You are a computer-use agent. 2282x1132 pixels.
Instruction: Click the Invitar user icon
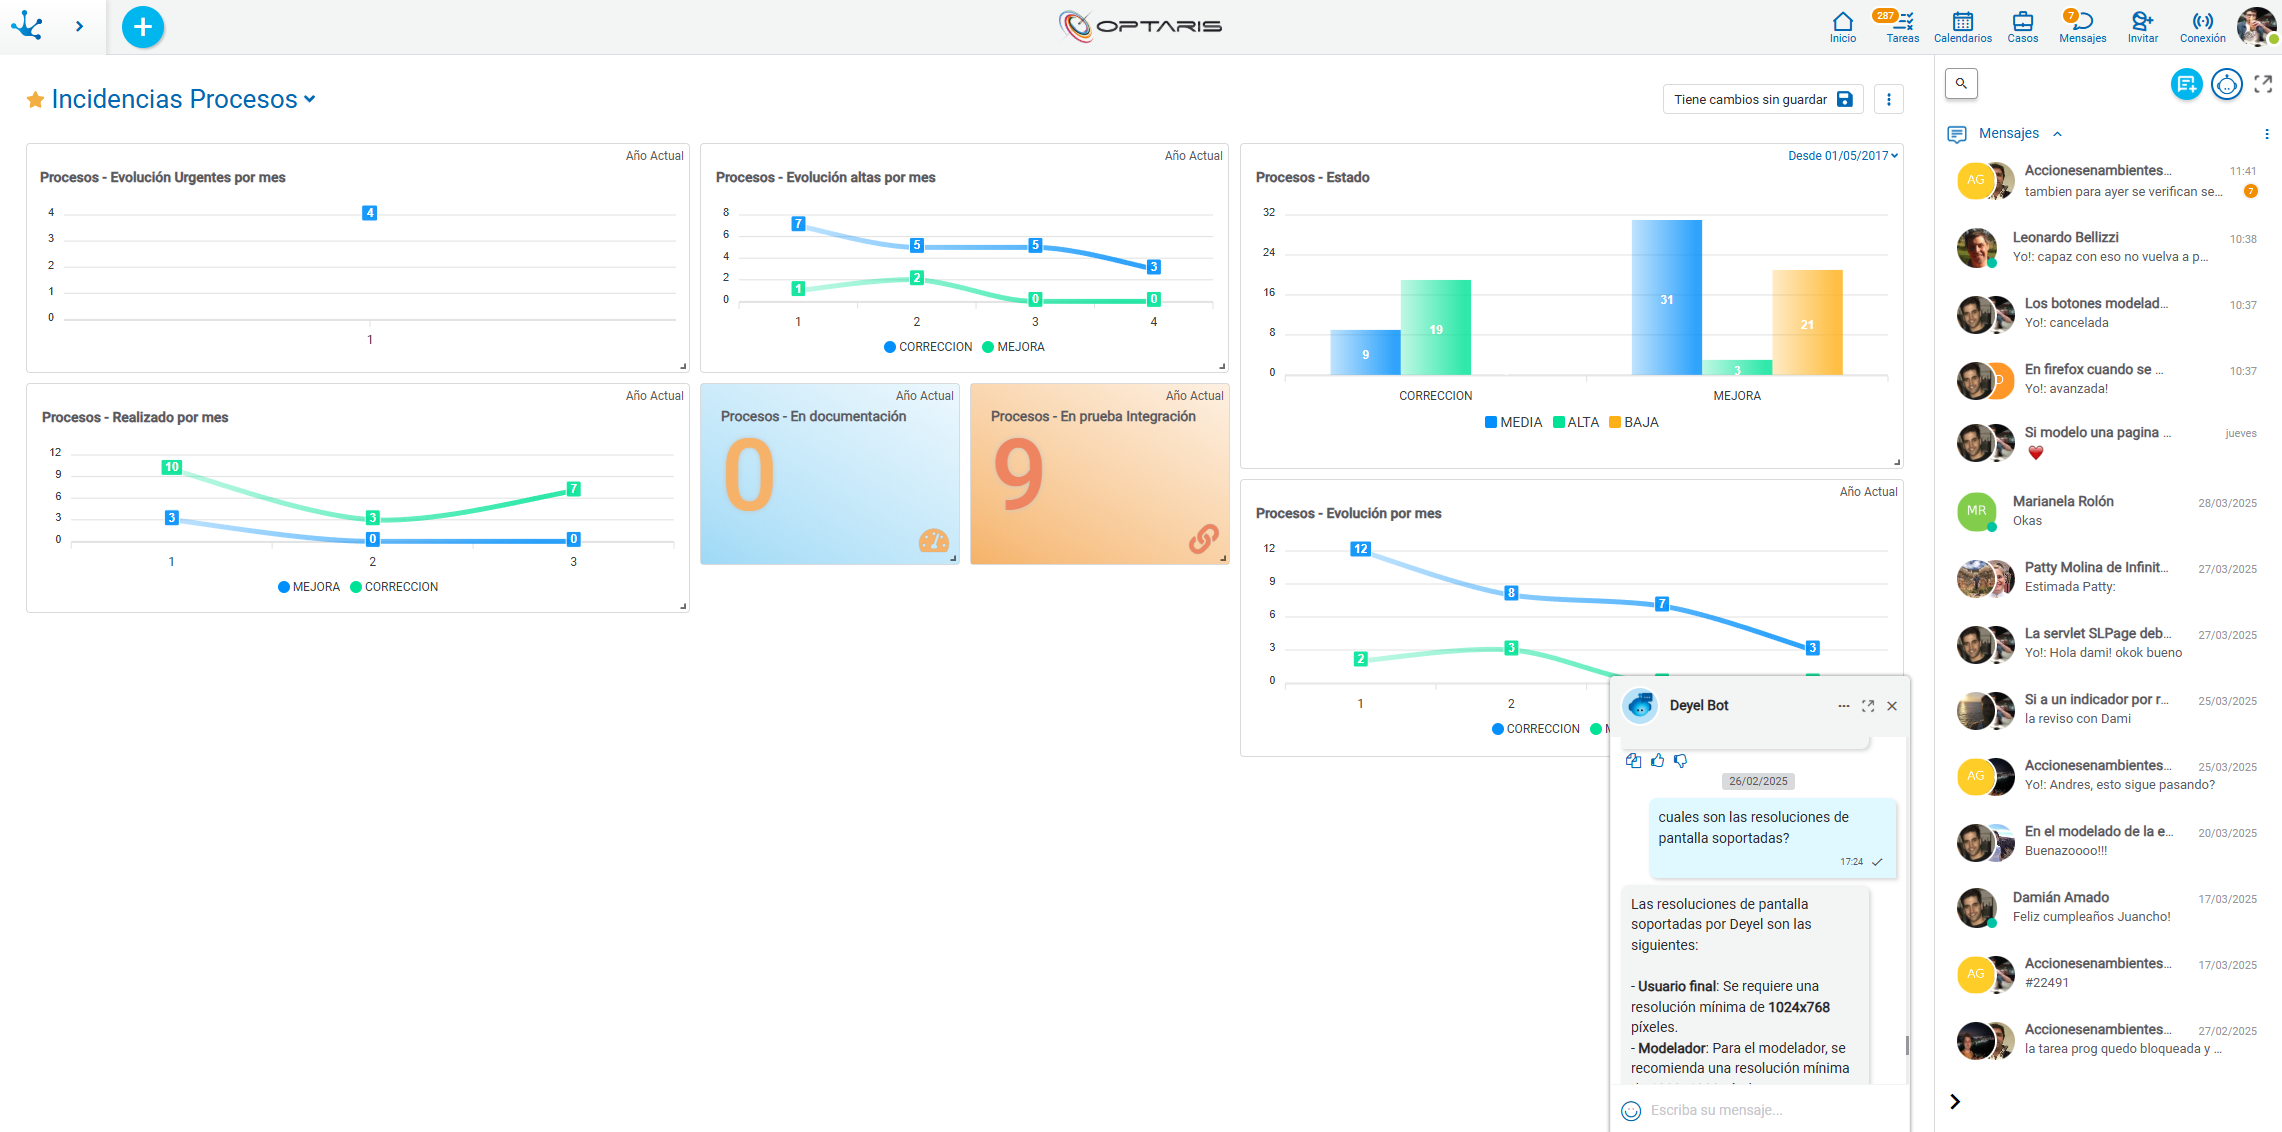(x=2142, y=26)
